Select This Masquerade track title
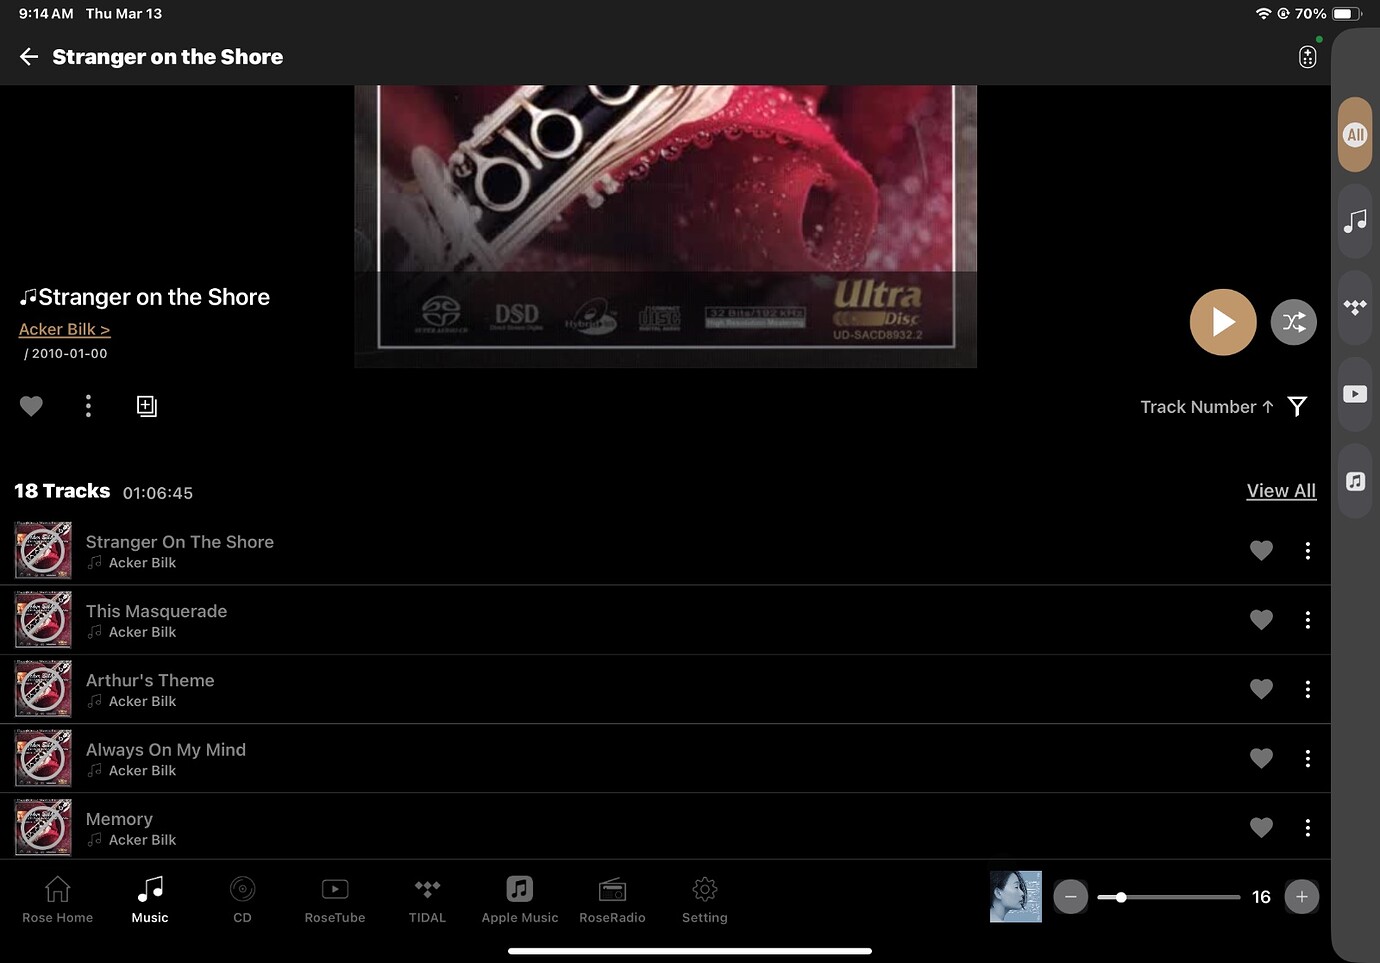The width and height of the screenshot is (1380, 963). (x=156, y=611)
